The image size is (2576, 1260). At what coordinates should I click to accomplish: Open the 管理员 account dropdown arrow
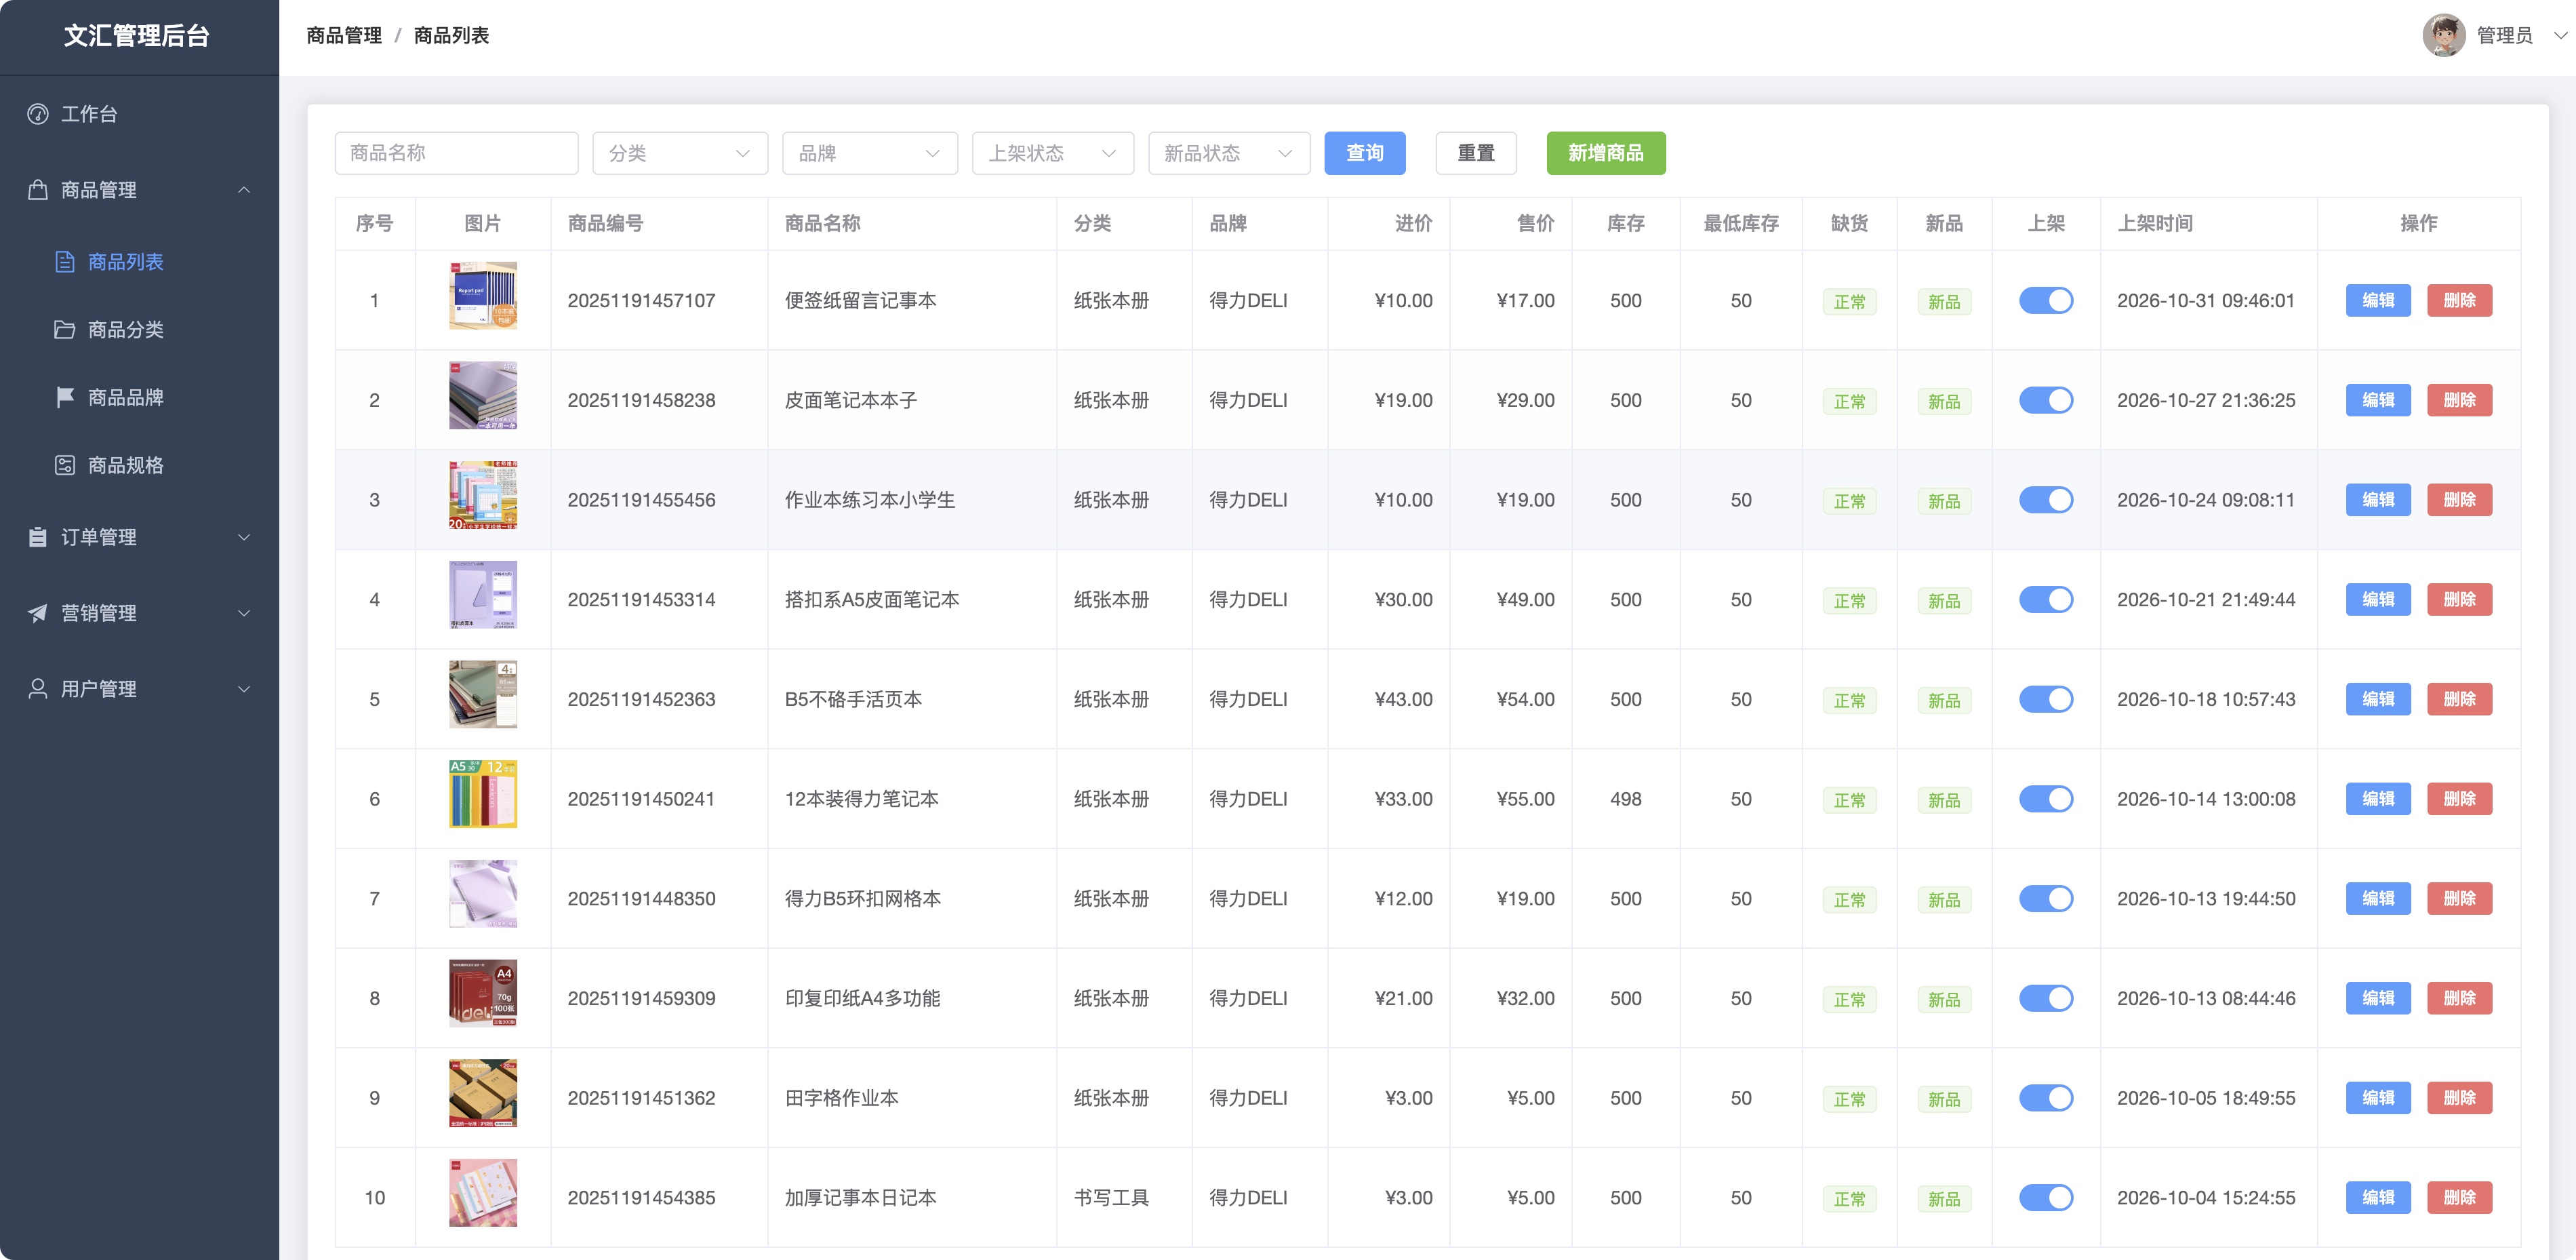pos(2560,36)
